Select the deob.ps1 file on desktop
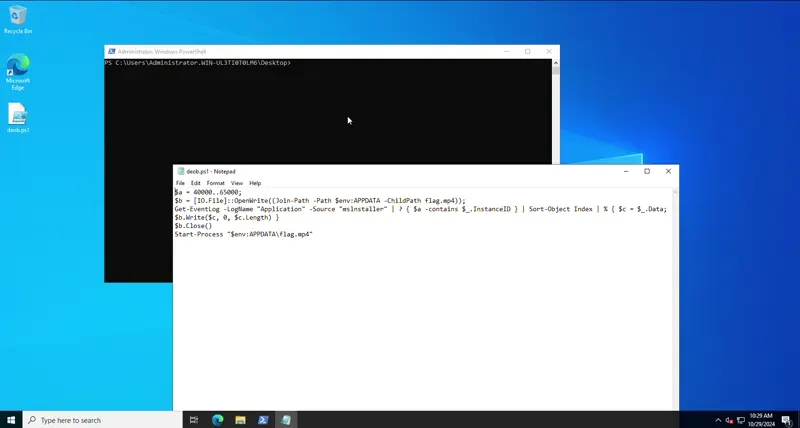The height and width of the screenshot is (428, 800). point(18,118)
